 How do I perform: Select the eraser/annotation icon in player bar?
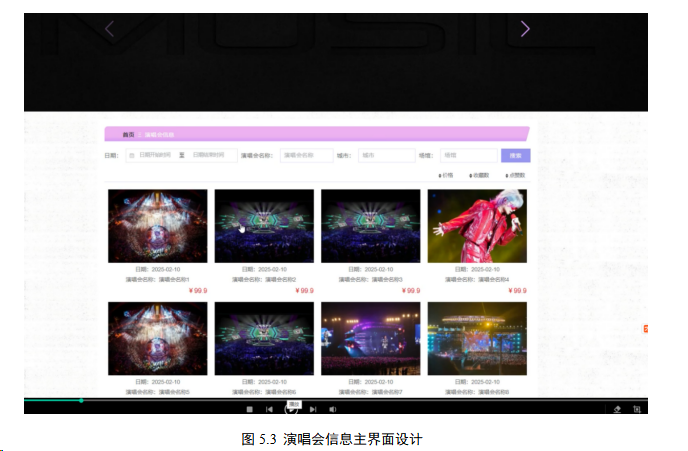point(617,409)
